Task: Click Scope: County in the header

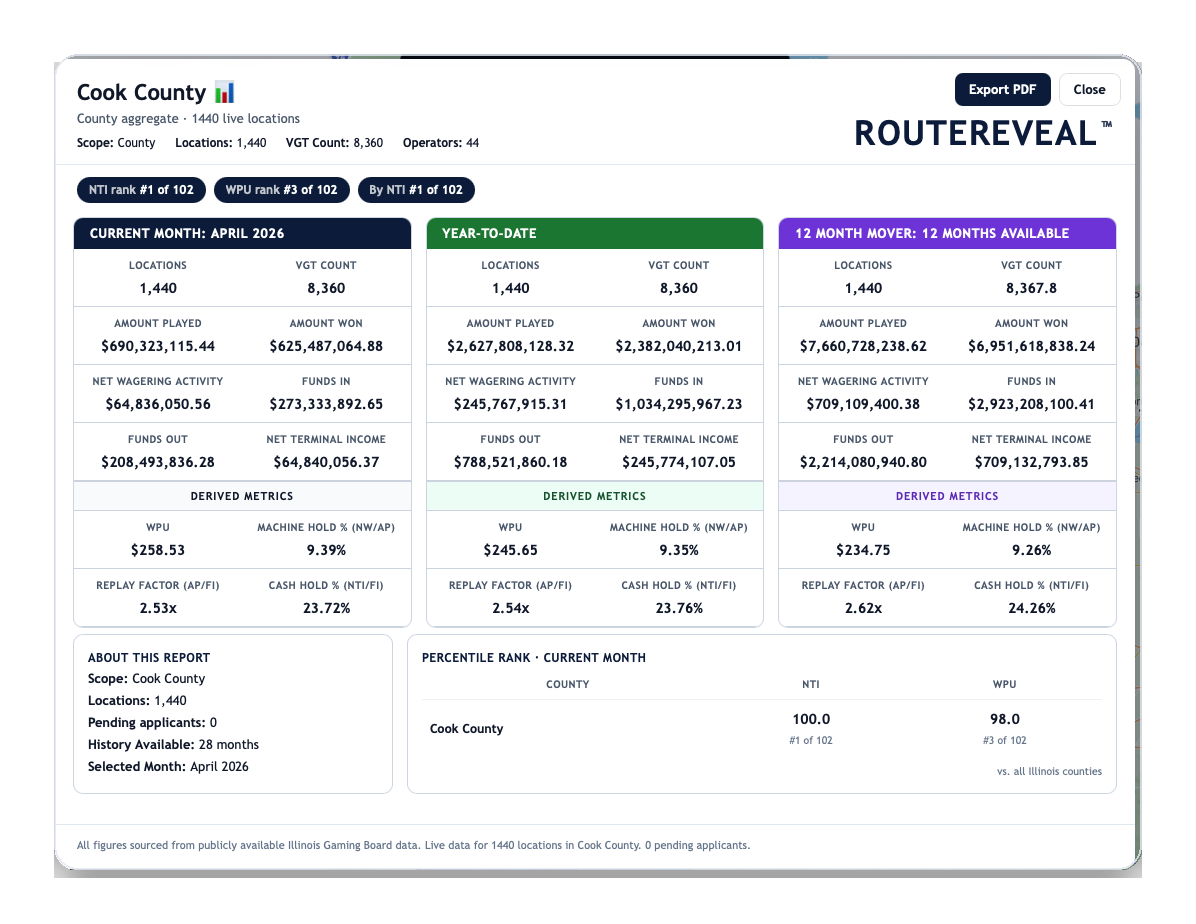Action: point(116,143)
